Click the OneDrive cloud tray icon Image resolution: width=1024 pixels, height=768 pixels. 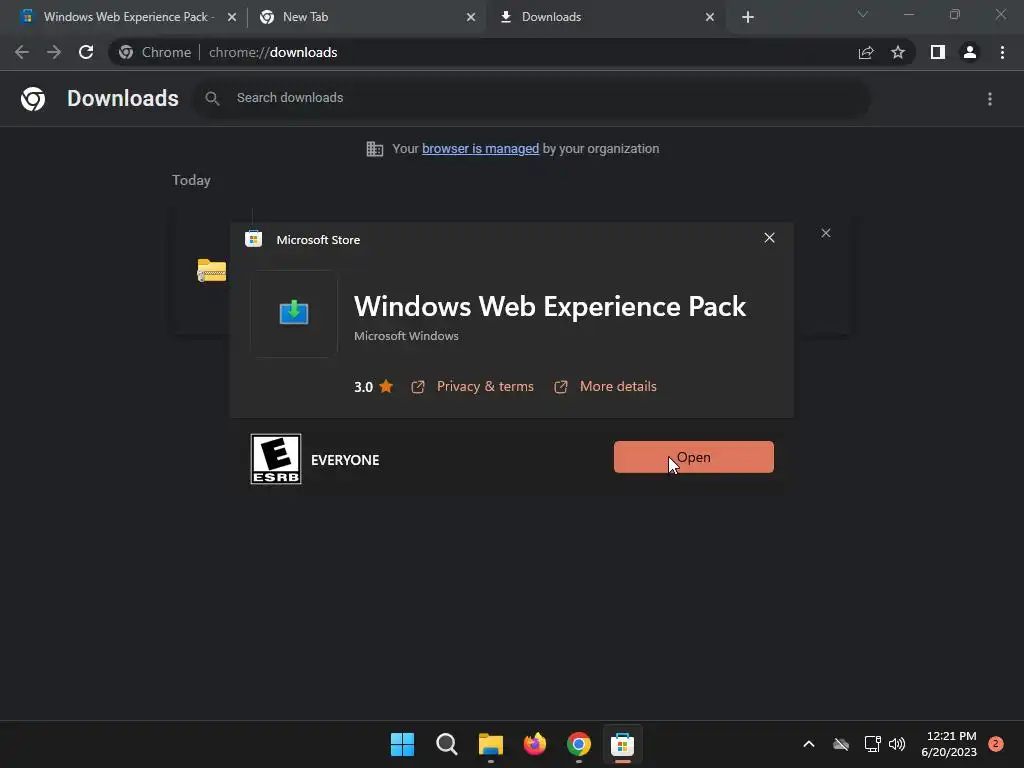tap(841, 744)
